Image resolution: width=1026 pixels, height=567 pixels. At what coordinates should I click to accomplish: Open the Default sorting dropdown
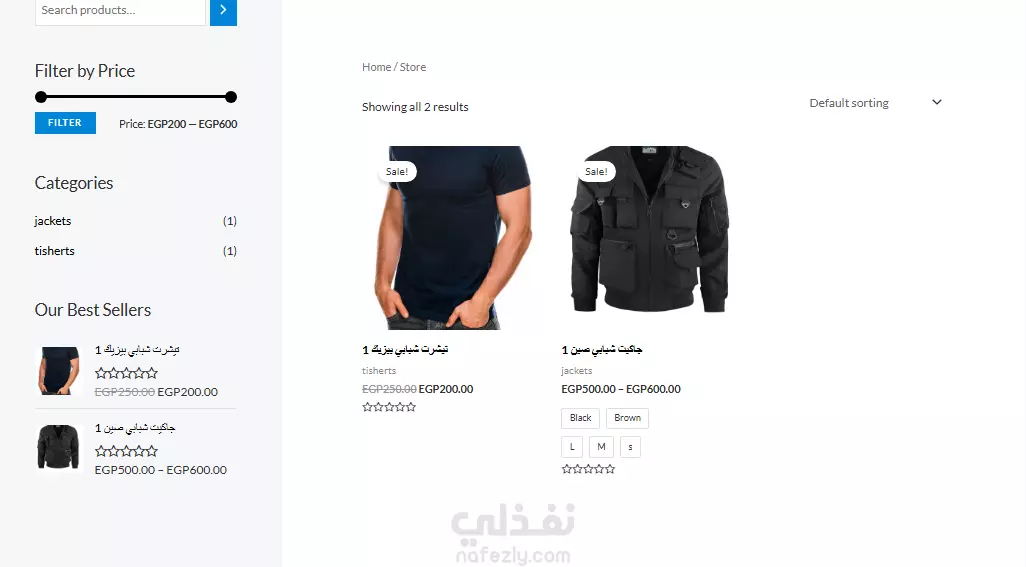(x=876, y=103)
